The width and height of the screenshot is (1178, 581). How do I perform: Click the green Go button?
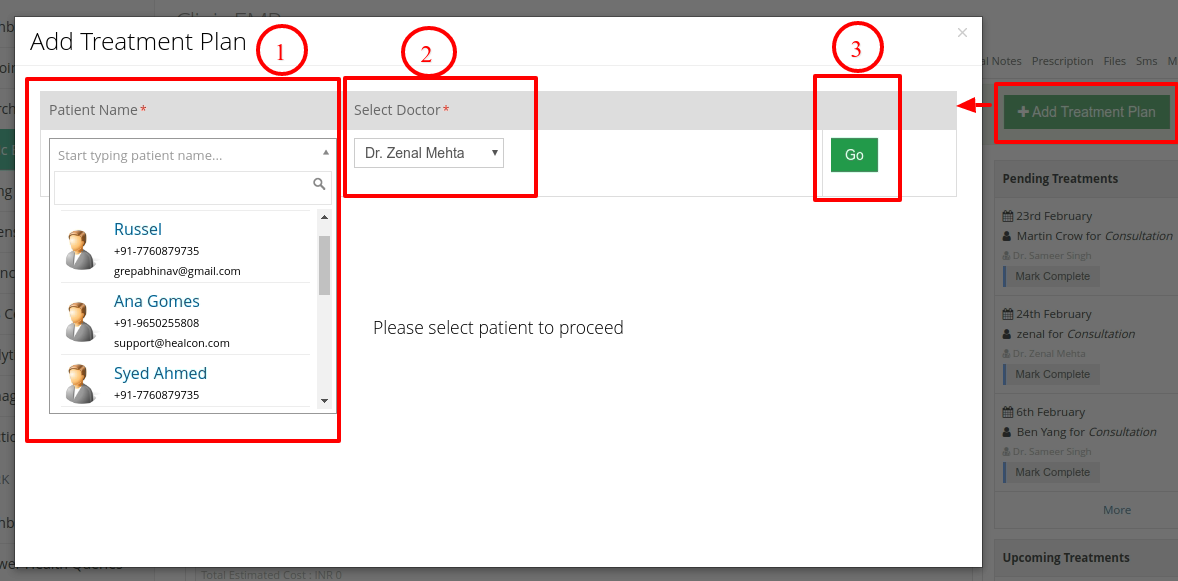(x=854, y=155)
